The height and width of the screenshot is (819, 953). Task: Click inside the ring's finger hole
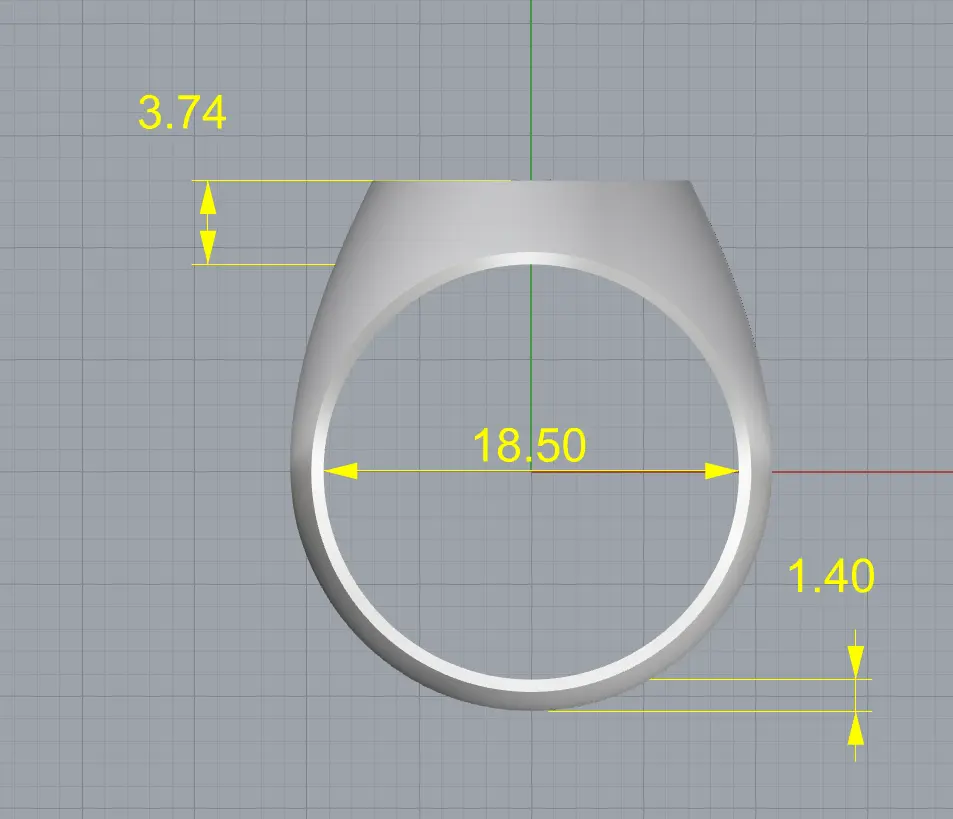click(530, 560)
